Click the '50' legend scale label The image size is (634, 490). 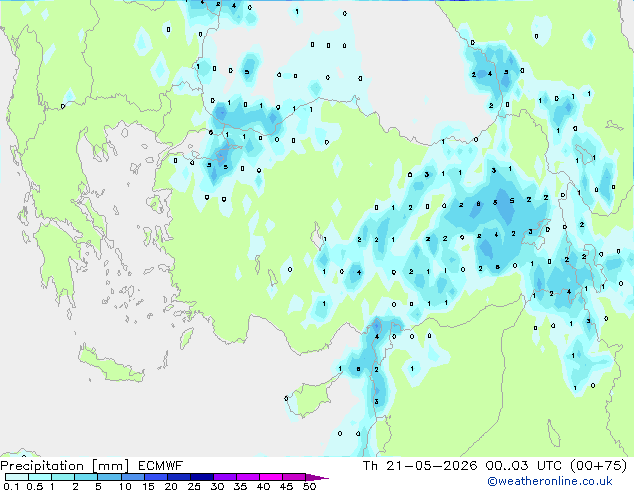tap(309, 486)
